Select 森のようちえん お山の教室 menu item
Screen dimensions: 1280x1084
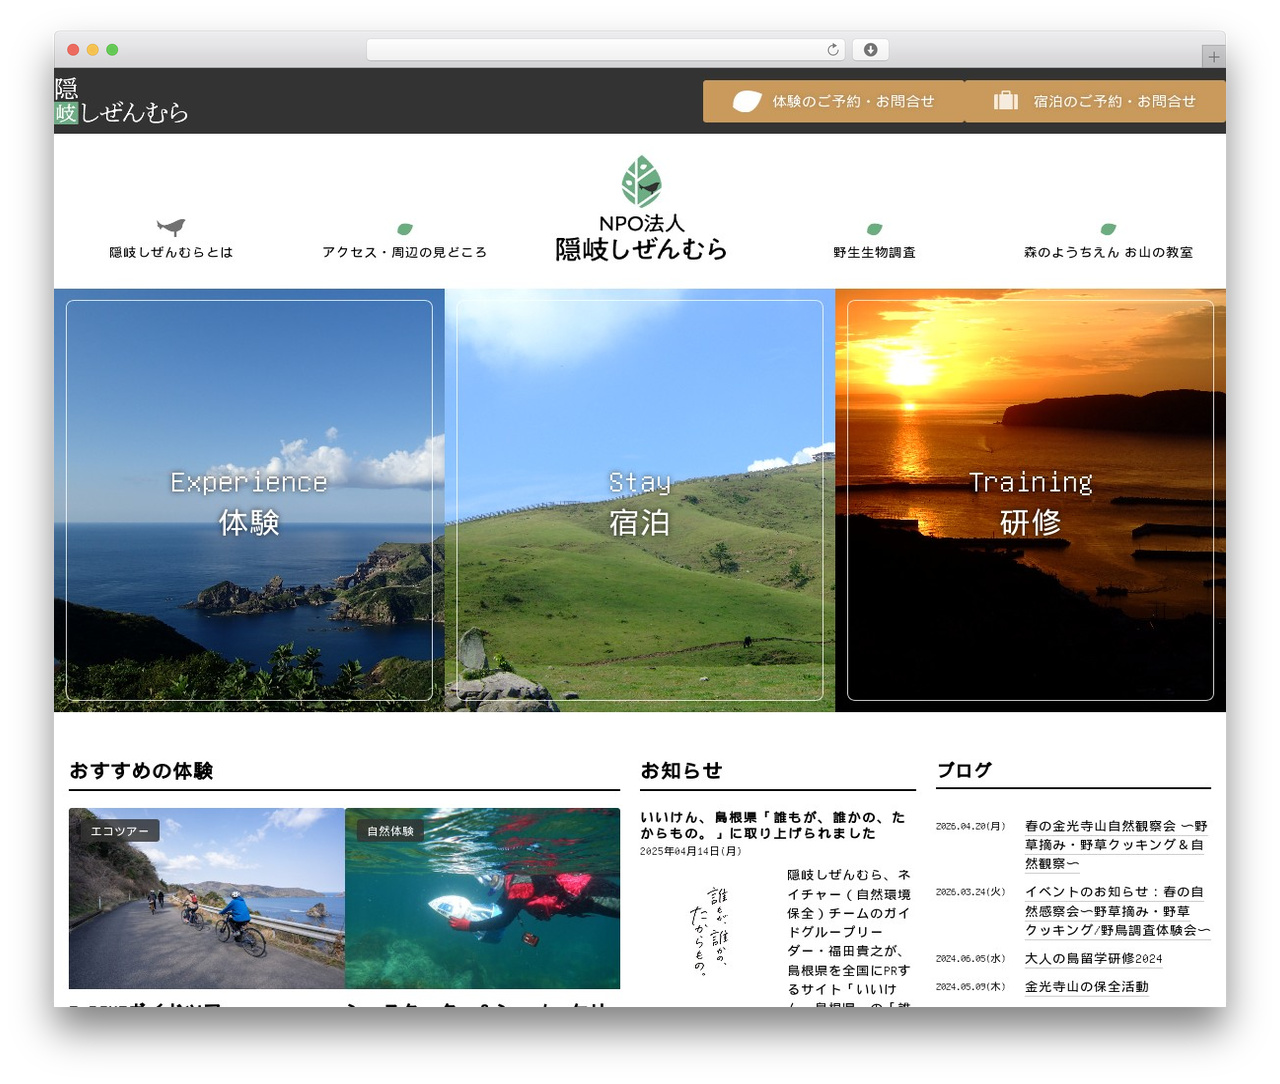click(x=1108, y=252)
